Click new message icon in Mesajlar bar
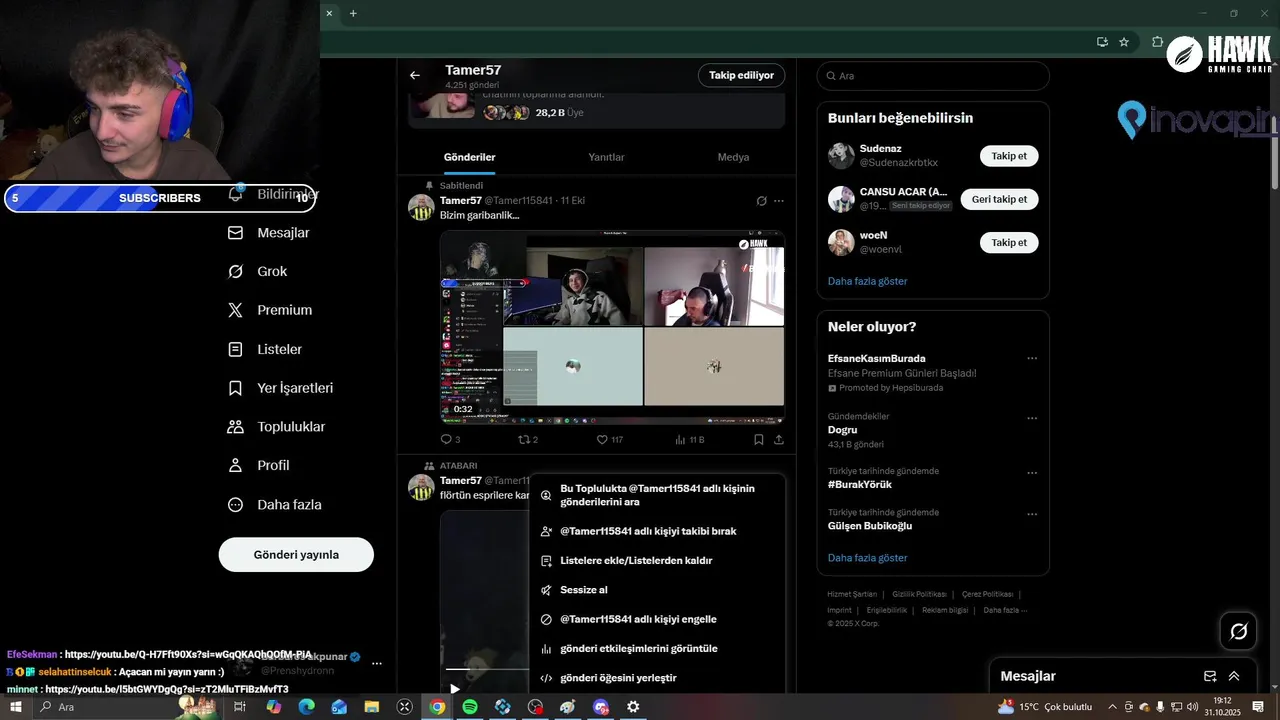Viewport: 1280px width, 720px height. (1209, 676)
